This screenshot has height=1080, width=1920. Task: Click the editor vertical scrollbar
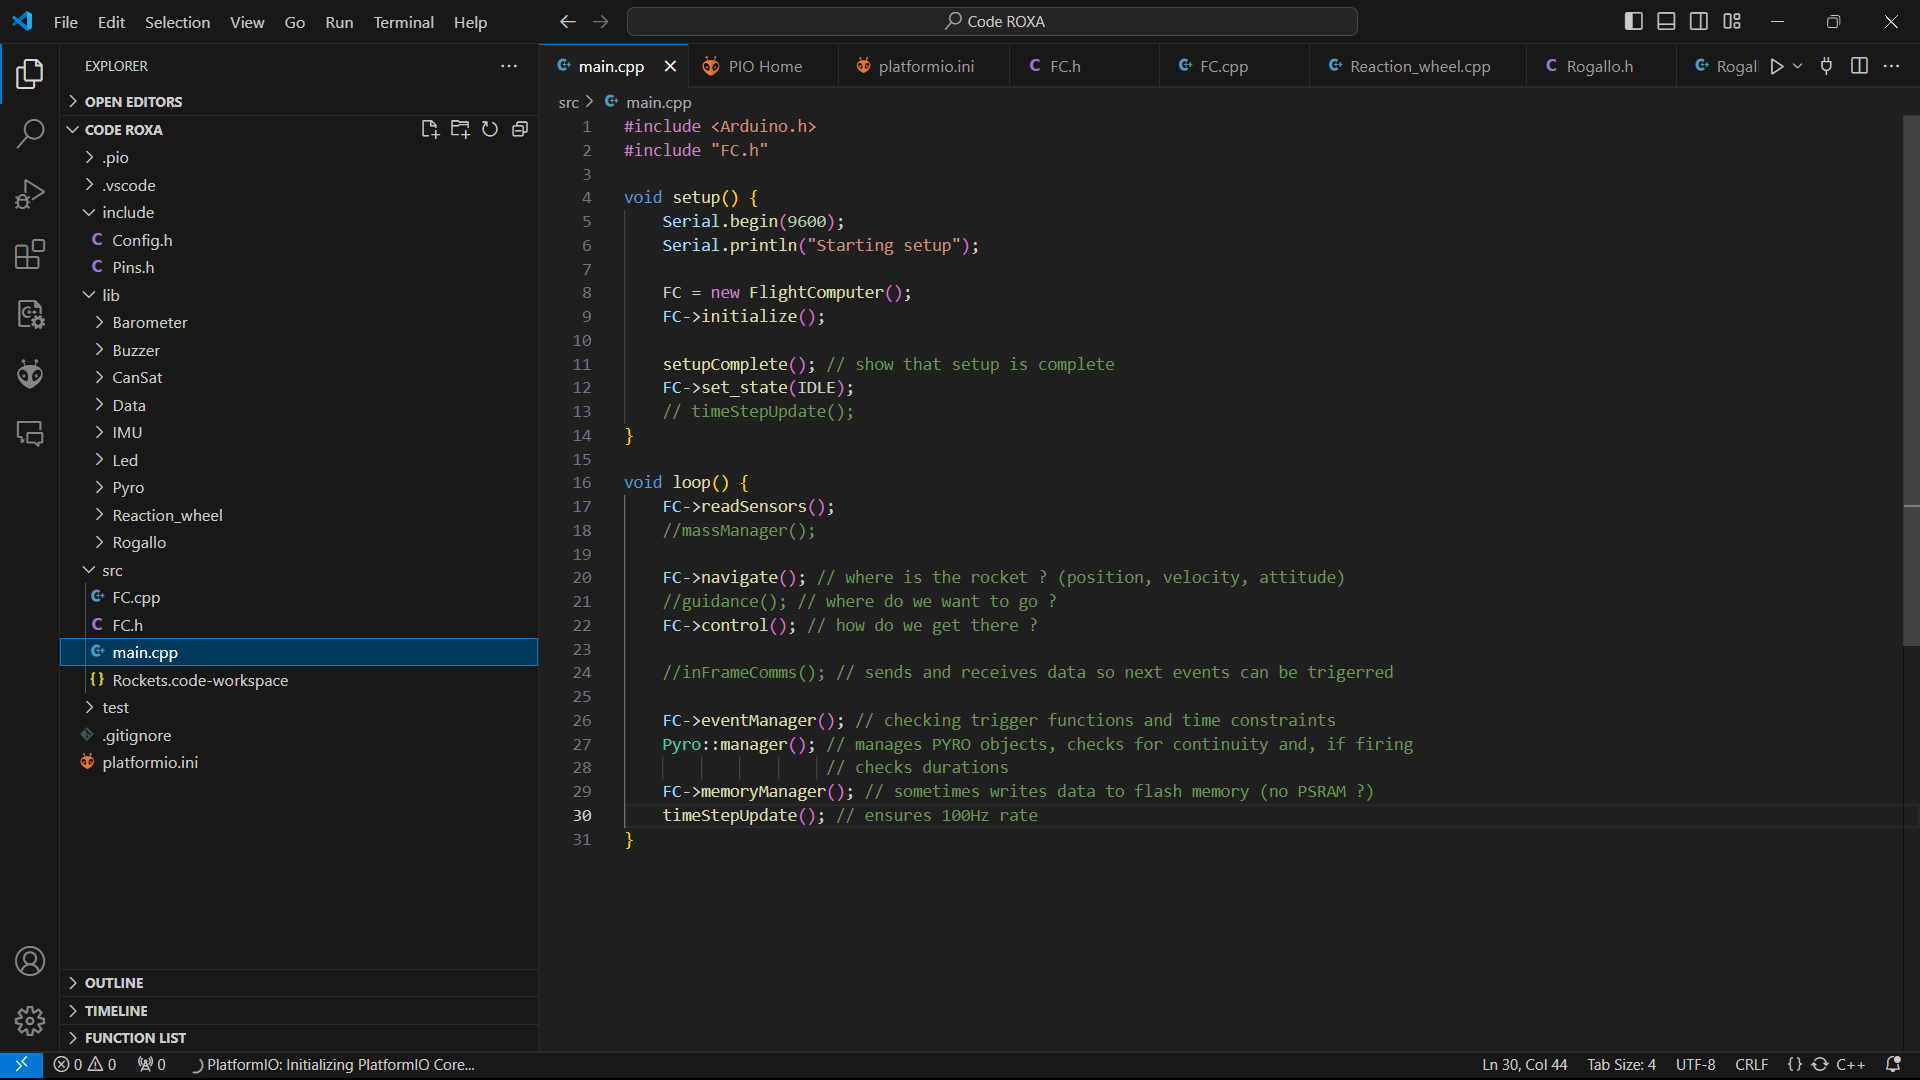(1911, 380)
